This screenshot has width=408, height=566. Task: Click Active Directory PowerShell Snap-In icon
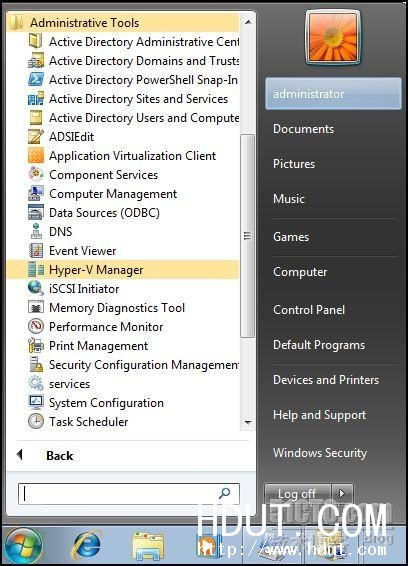pos(36,79)
